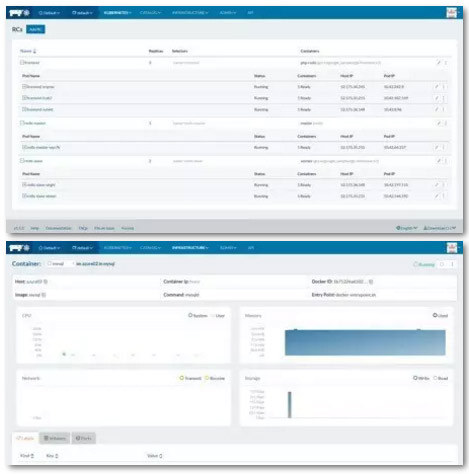
Task: Click the Storage chart spike bar
Action: click(290, 405)
